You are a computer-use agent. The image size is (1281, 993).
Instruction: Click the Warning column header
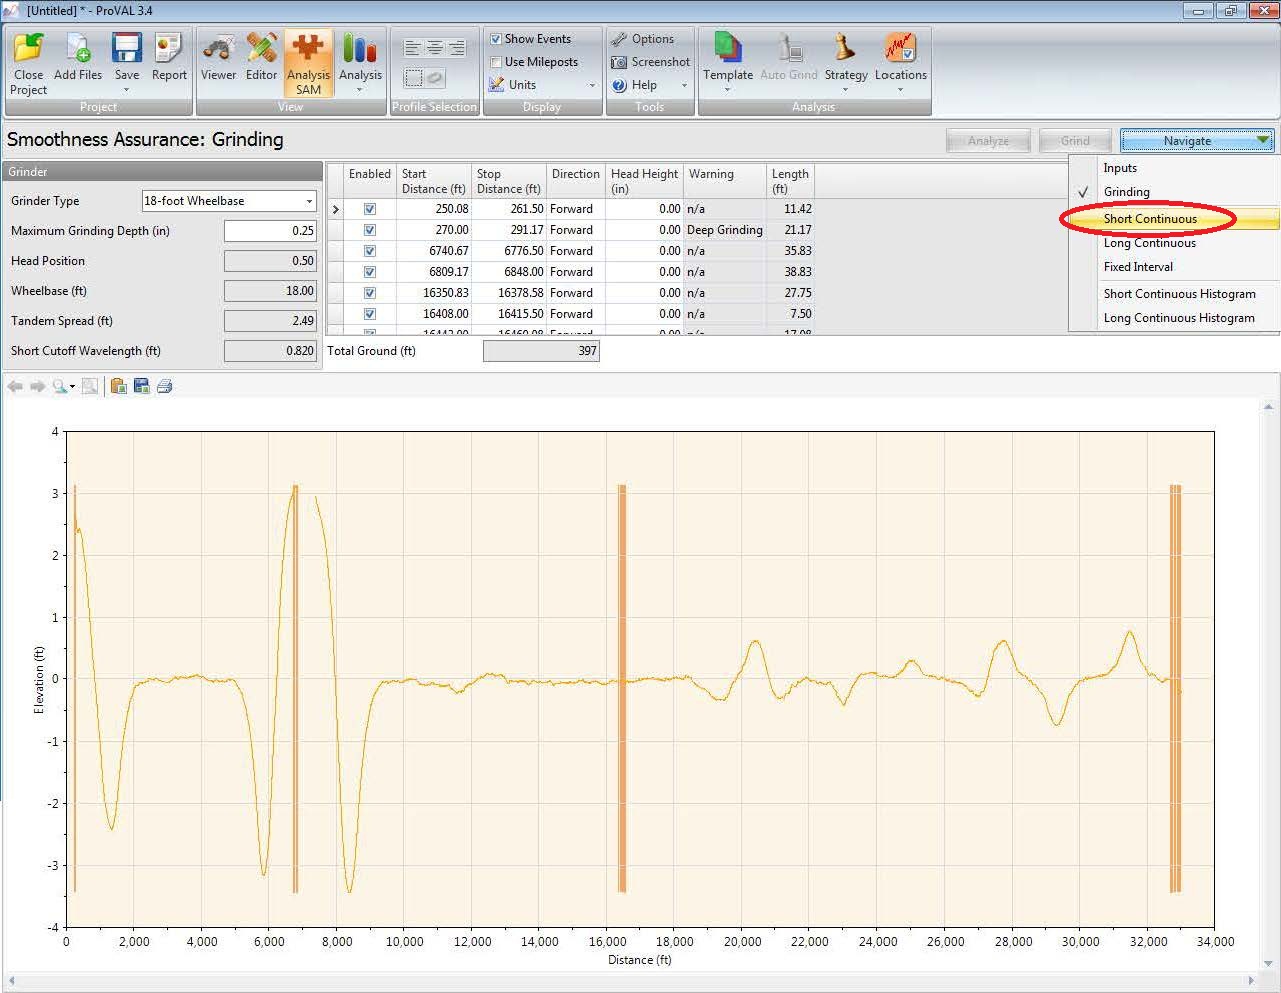tap(725, 181)
